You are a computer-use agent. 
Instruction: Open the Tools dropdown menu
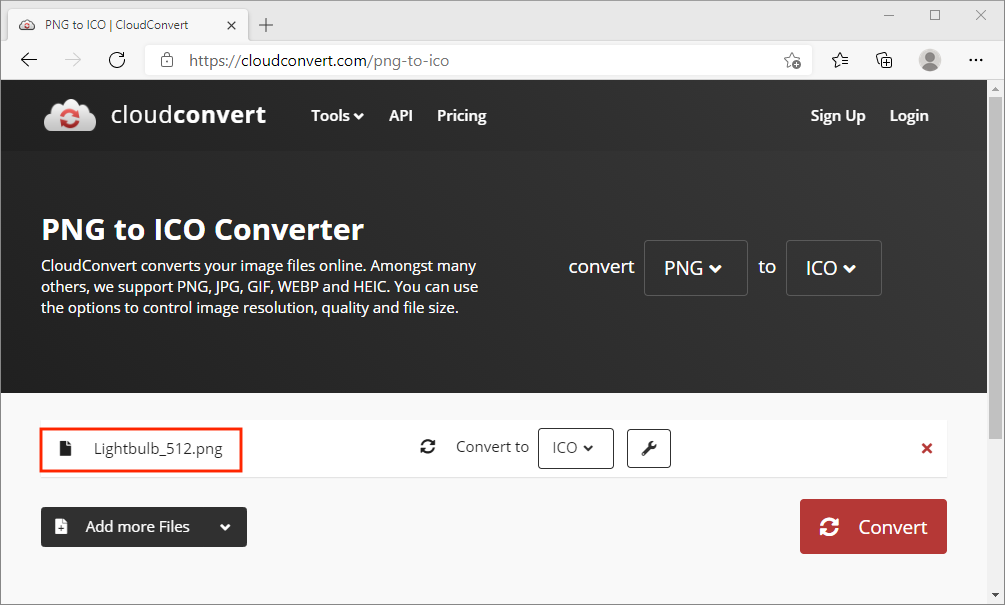tap(337, 116)
